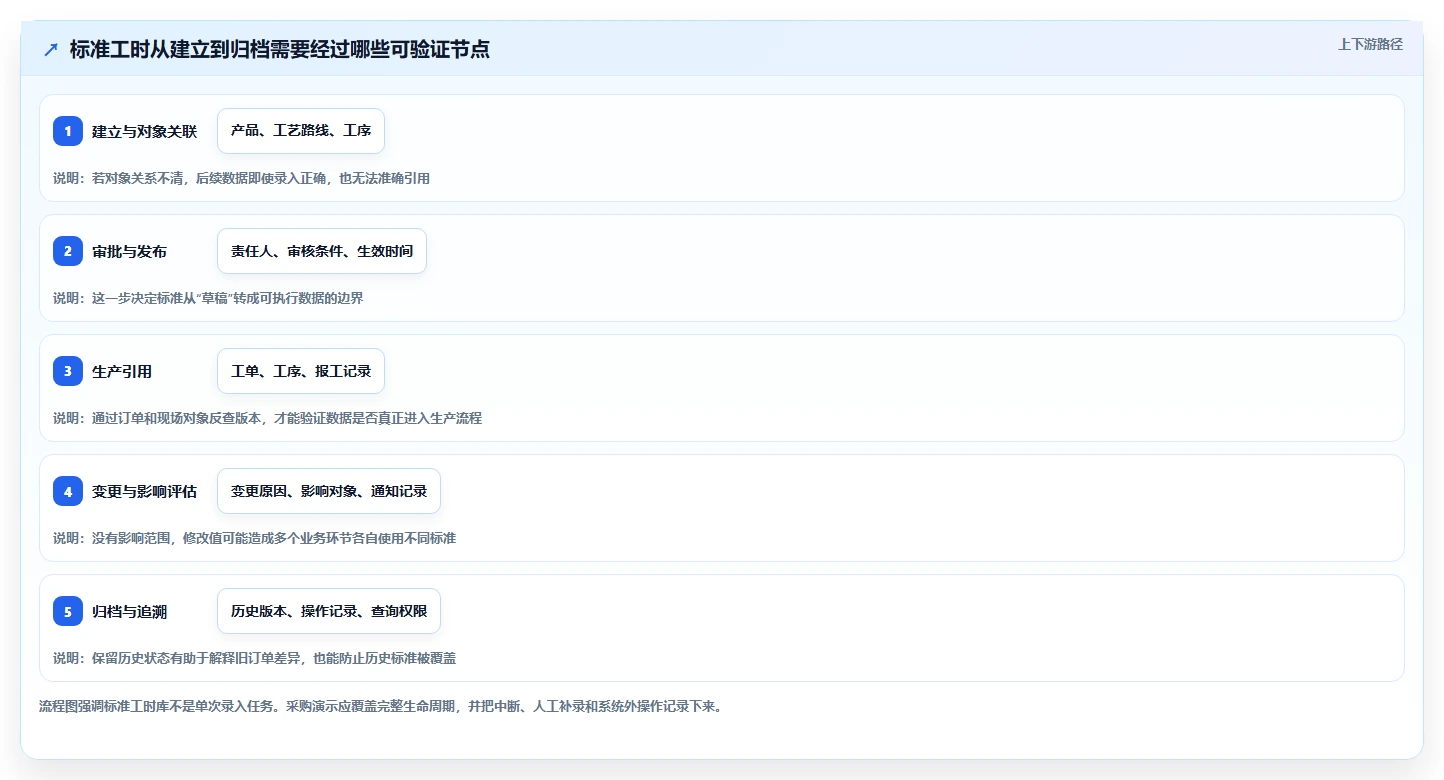This screenshot has height=780, width=1444.
Task: Click the arrow icon beside the title
Action: pos(51,49)
